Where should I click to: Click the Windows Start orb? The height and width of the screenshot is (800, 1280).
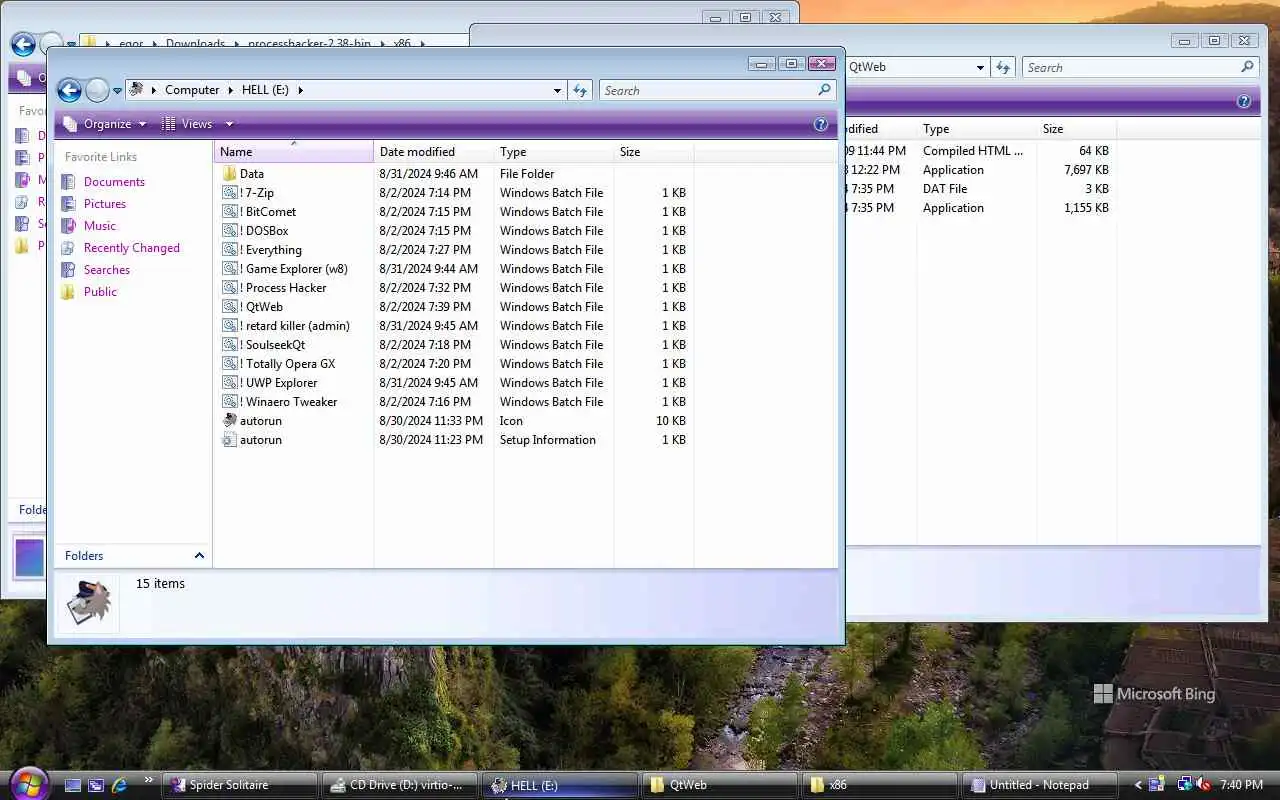[28, 783]
